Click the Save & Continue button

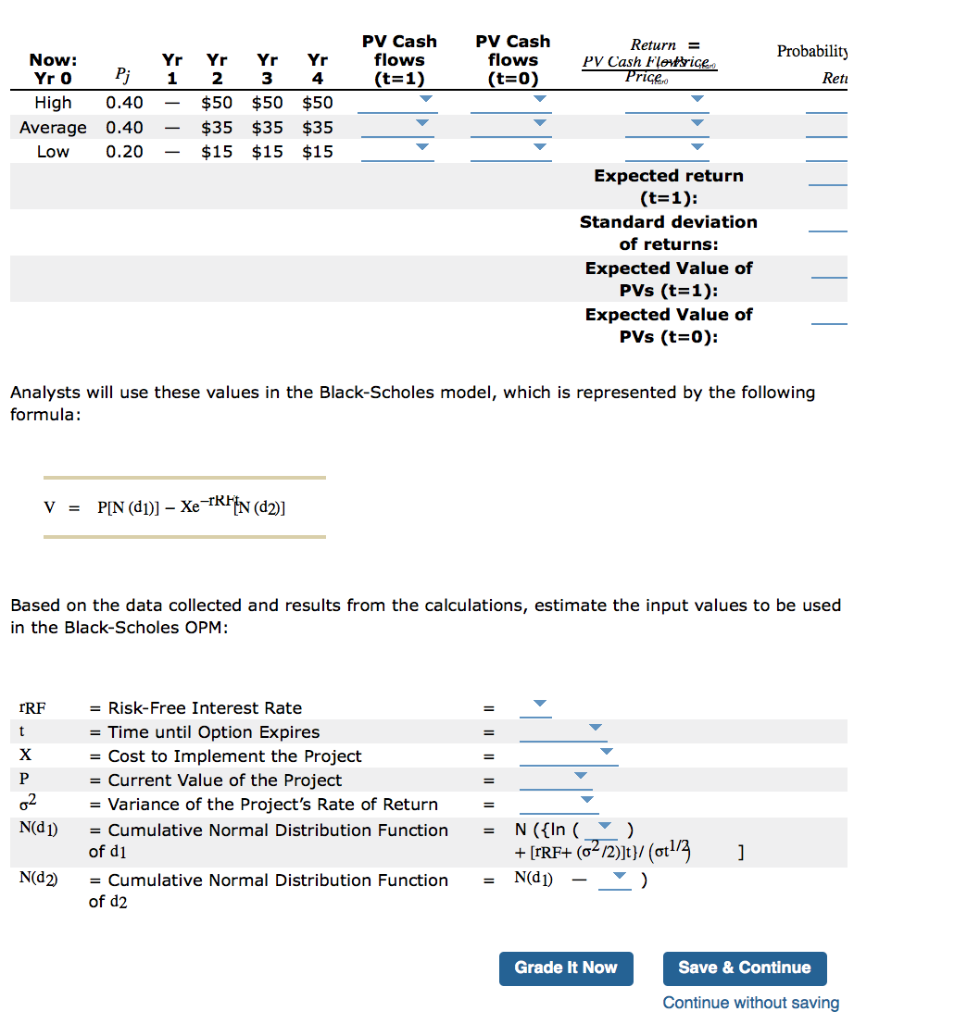[744, 968]
